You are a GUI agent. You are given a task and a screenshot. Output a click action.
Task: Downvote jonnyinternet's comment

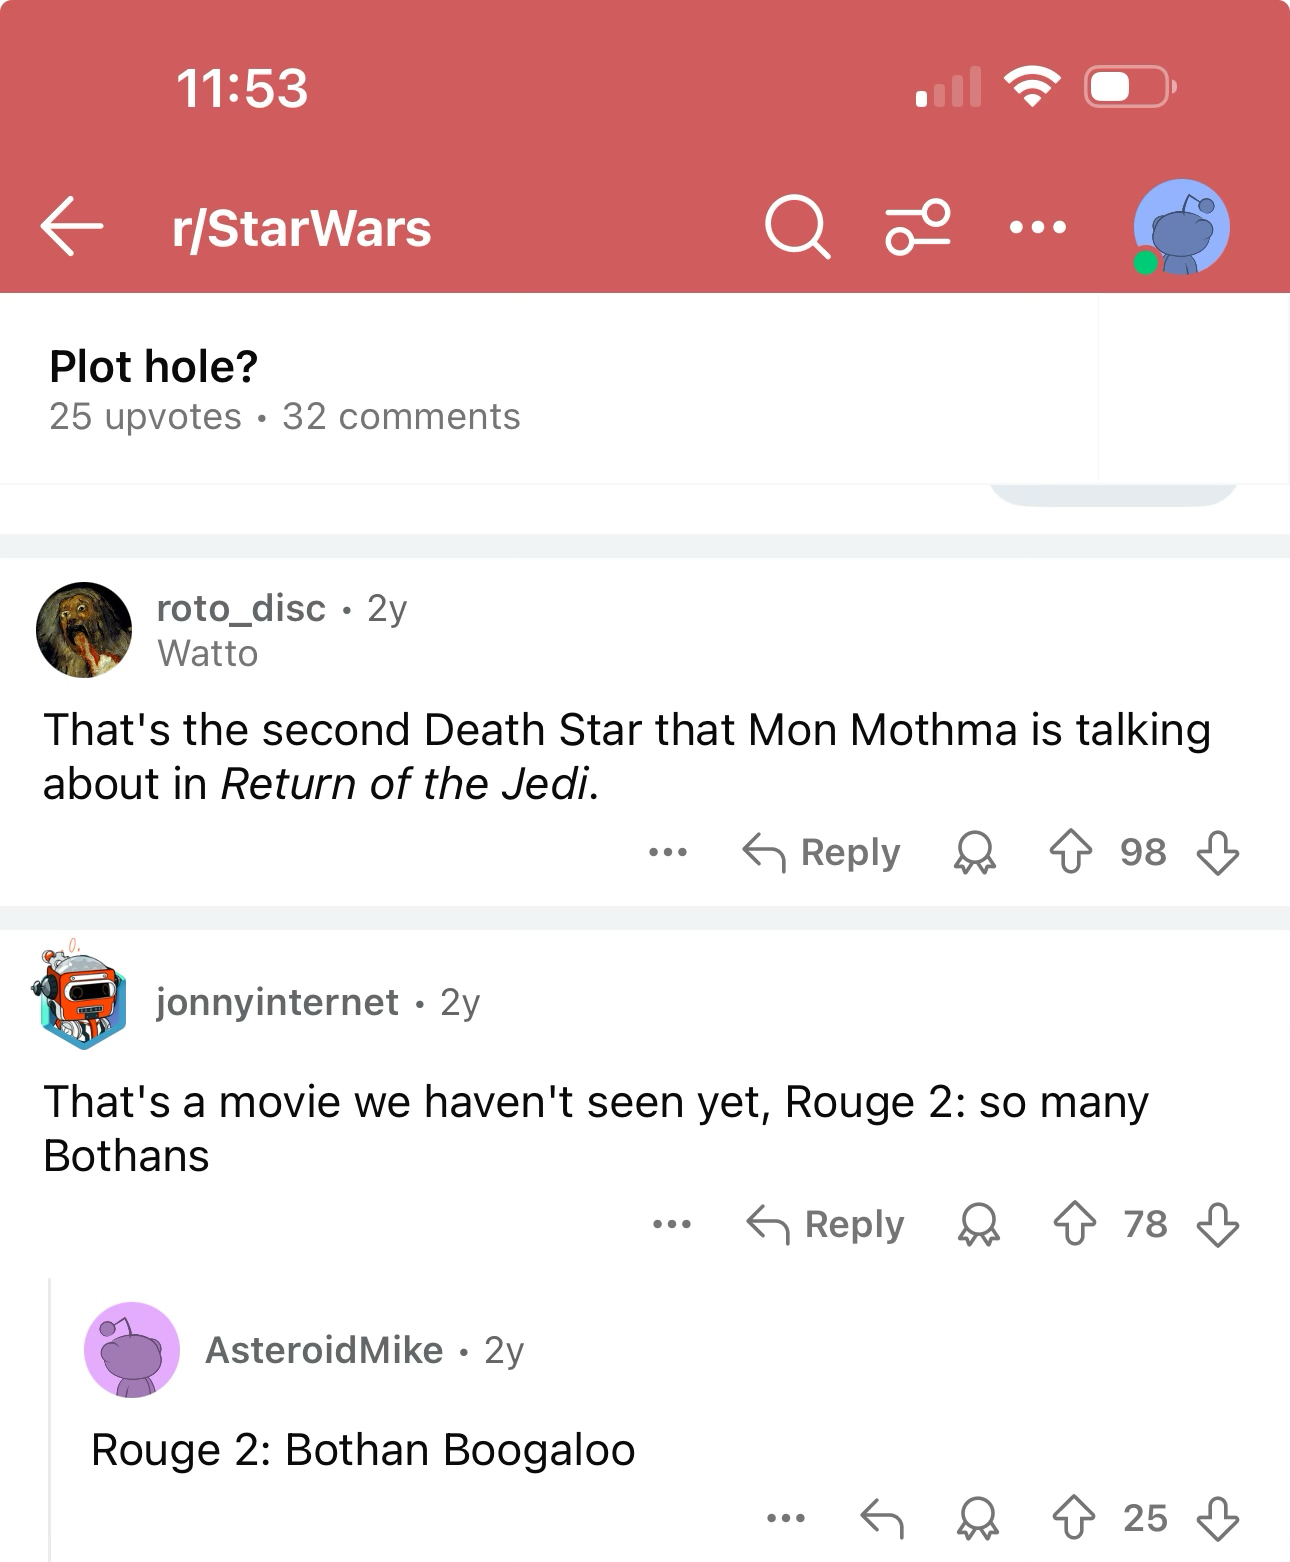(x=1217, y=1224)
